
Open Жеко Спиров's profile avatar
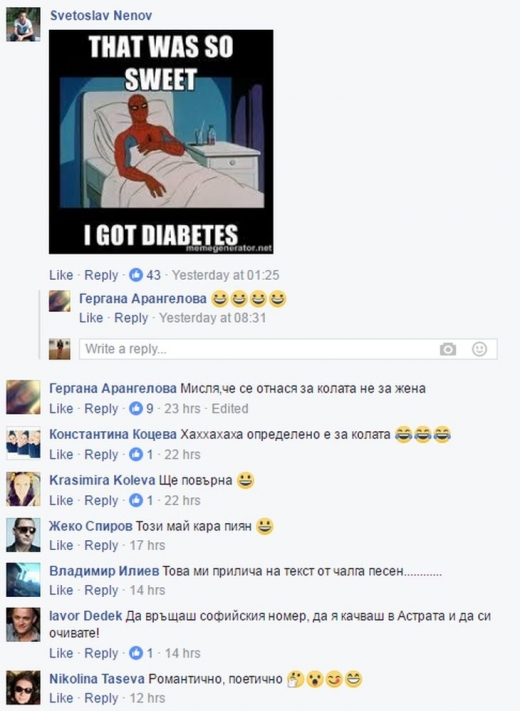[x=23, y=535]
